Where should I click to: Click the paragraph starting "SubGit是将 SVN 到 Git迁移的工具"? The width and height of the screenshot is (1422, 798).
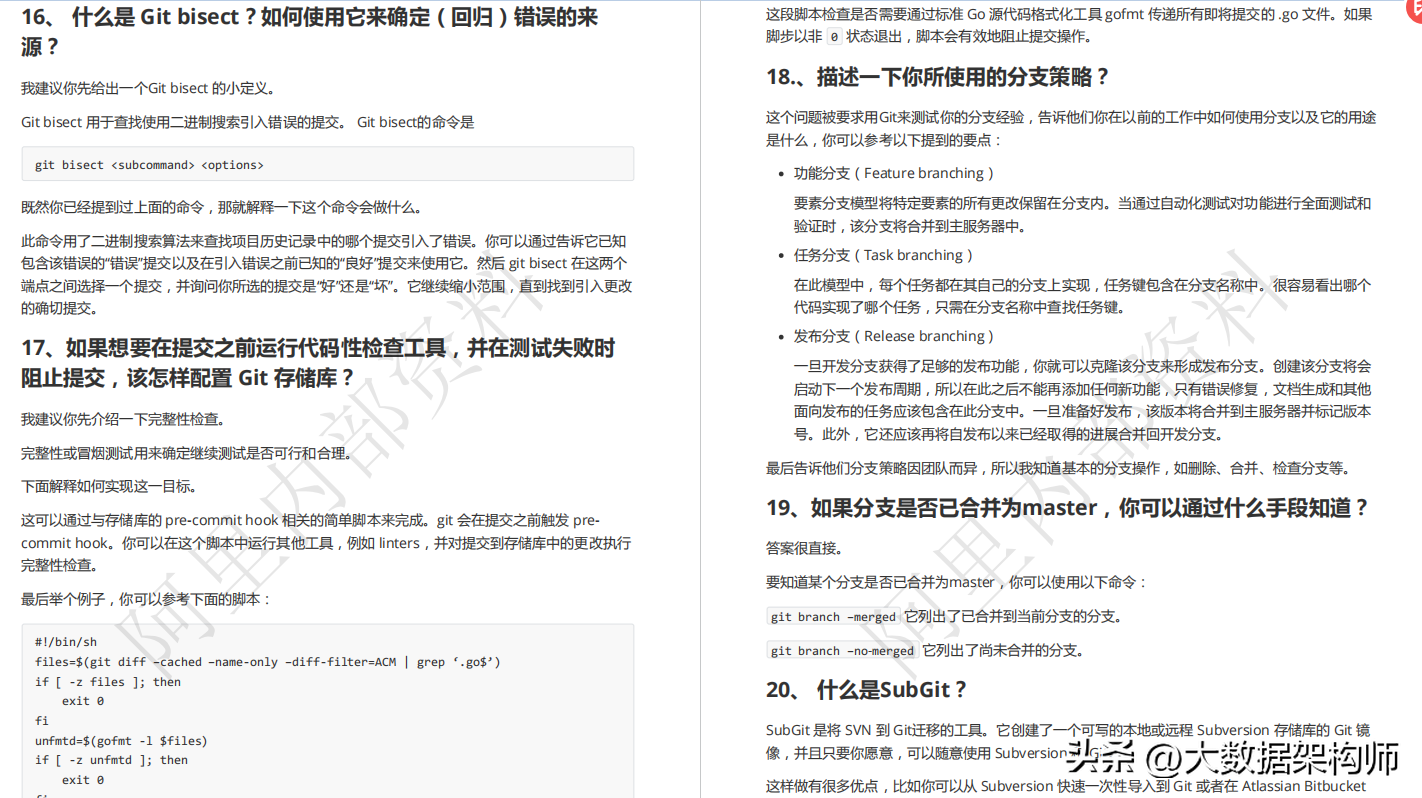coord(1068,741)
